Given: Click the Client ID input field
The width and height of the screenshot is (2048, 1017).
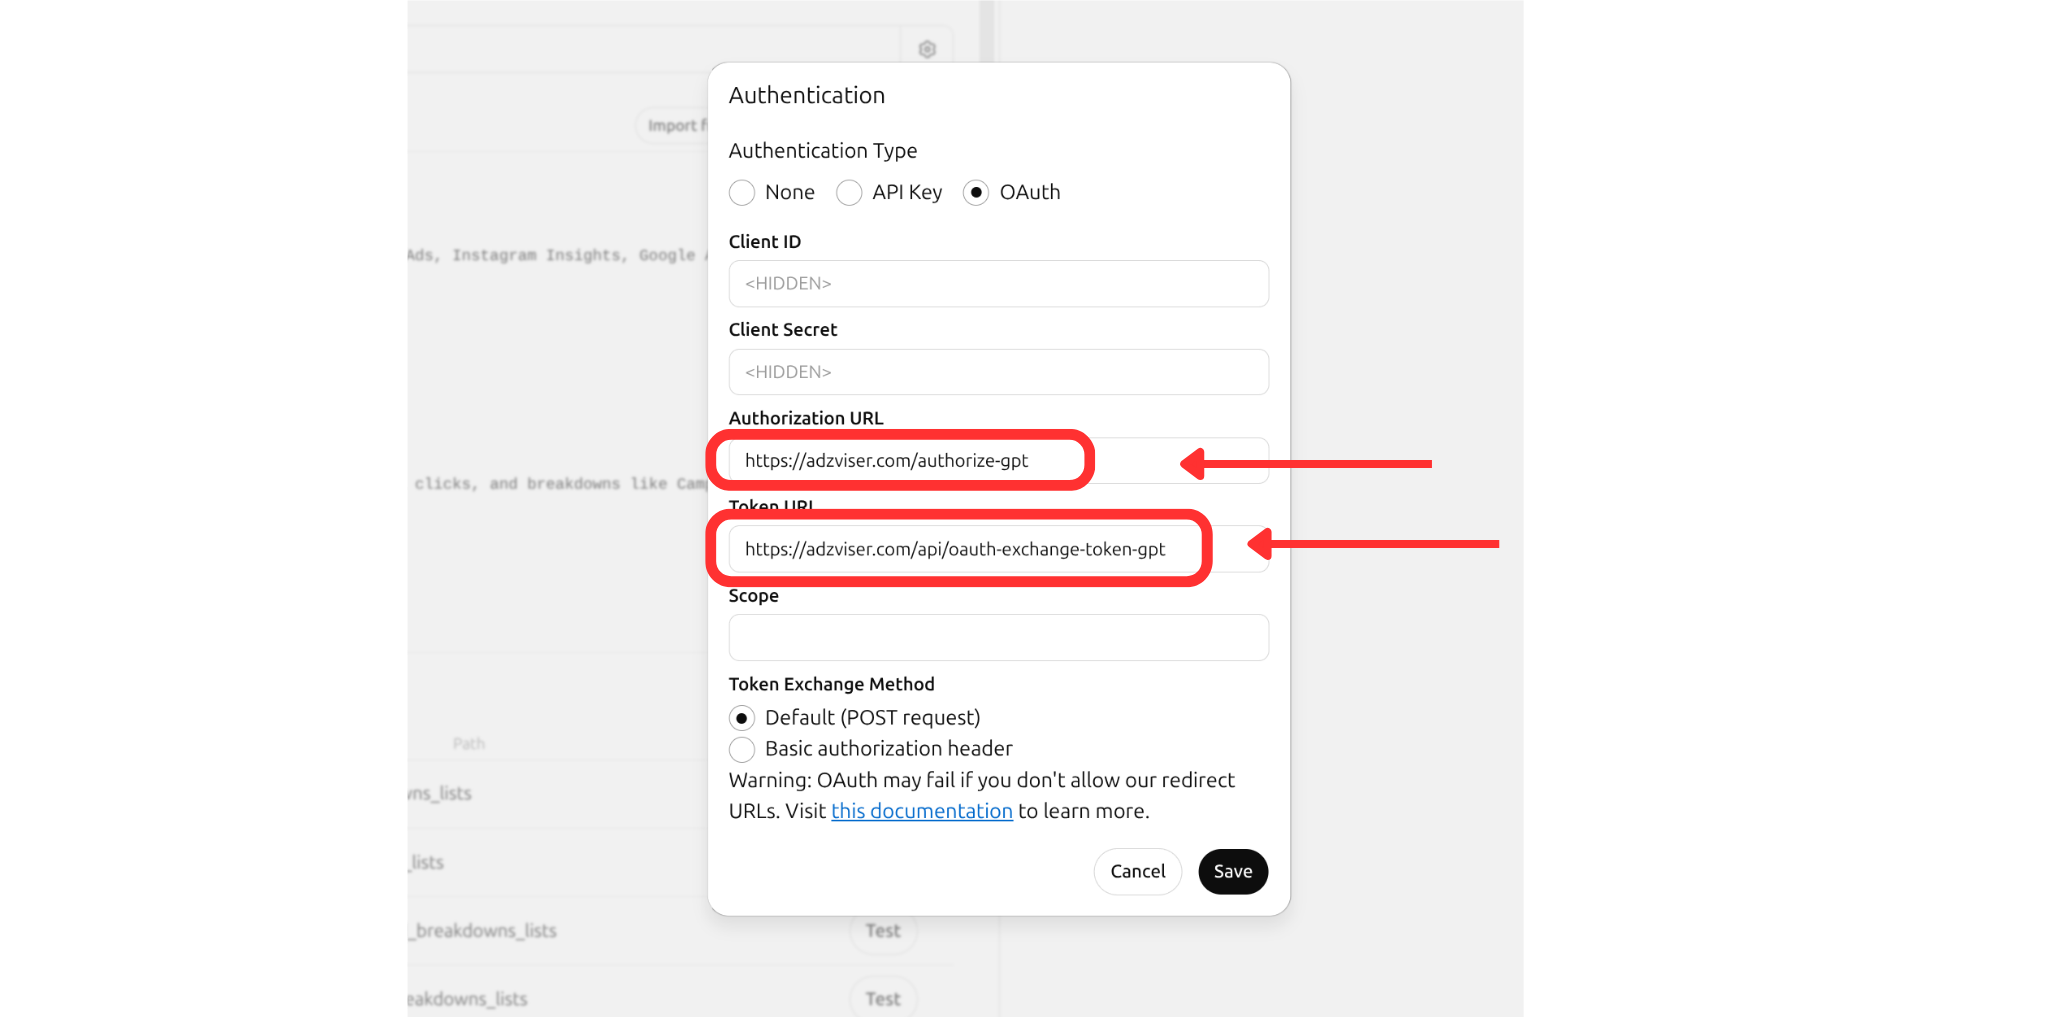Looking at the screenshot, I should click(998, 284).
